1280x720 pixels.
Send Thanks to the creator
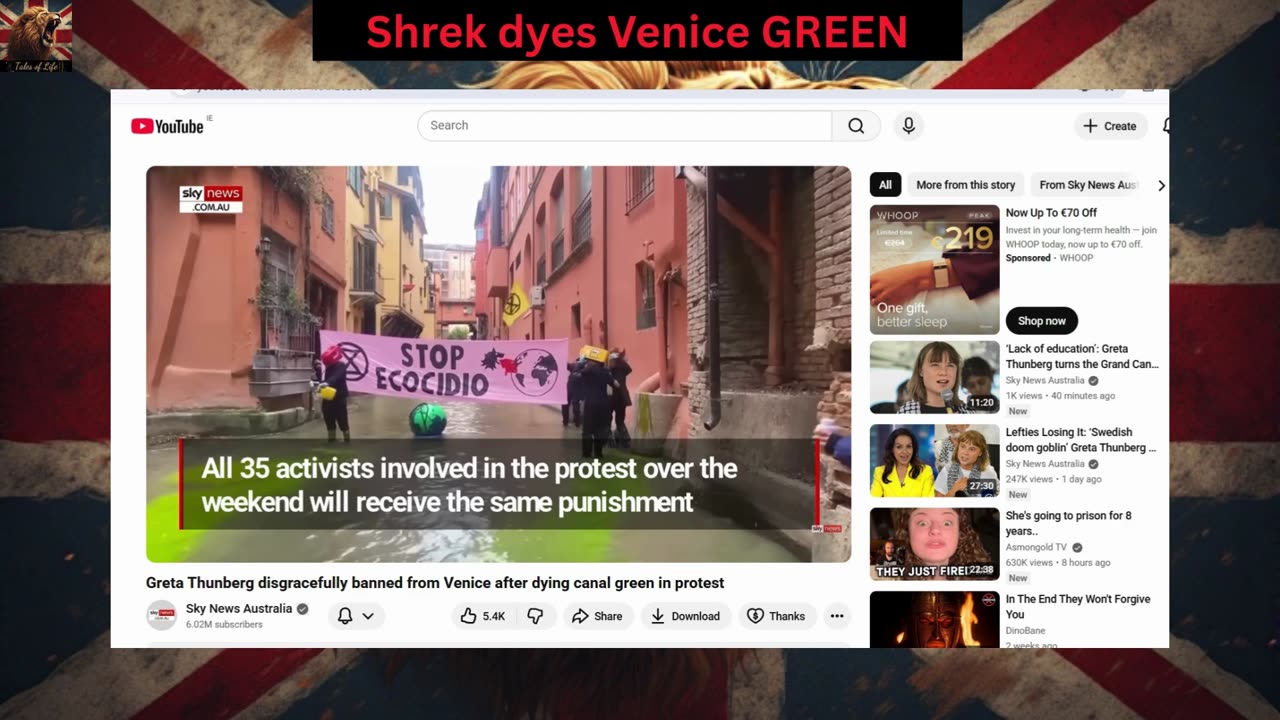[x=776, y=616]
